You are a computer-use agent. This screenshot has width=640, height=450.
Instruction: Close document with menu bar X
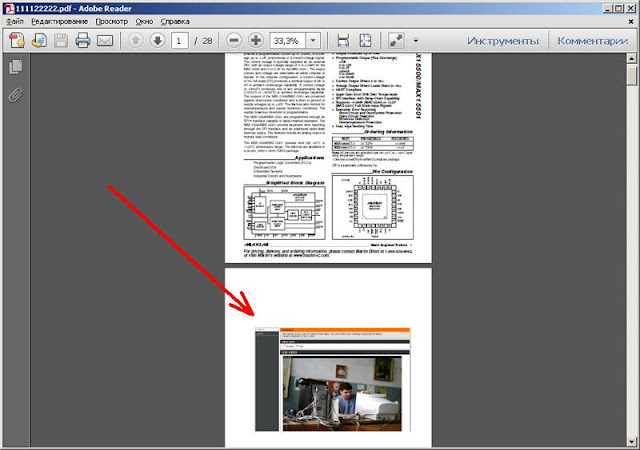(x=631, y=22)
